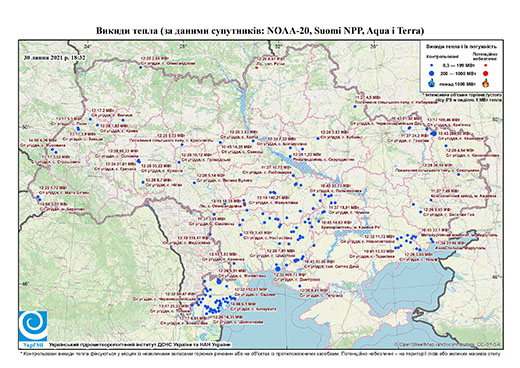Screen dimensions: 520x368
Task: Click the 24° longitude label at top
Action: (88, 46)
